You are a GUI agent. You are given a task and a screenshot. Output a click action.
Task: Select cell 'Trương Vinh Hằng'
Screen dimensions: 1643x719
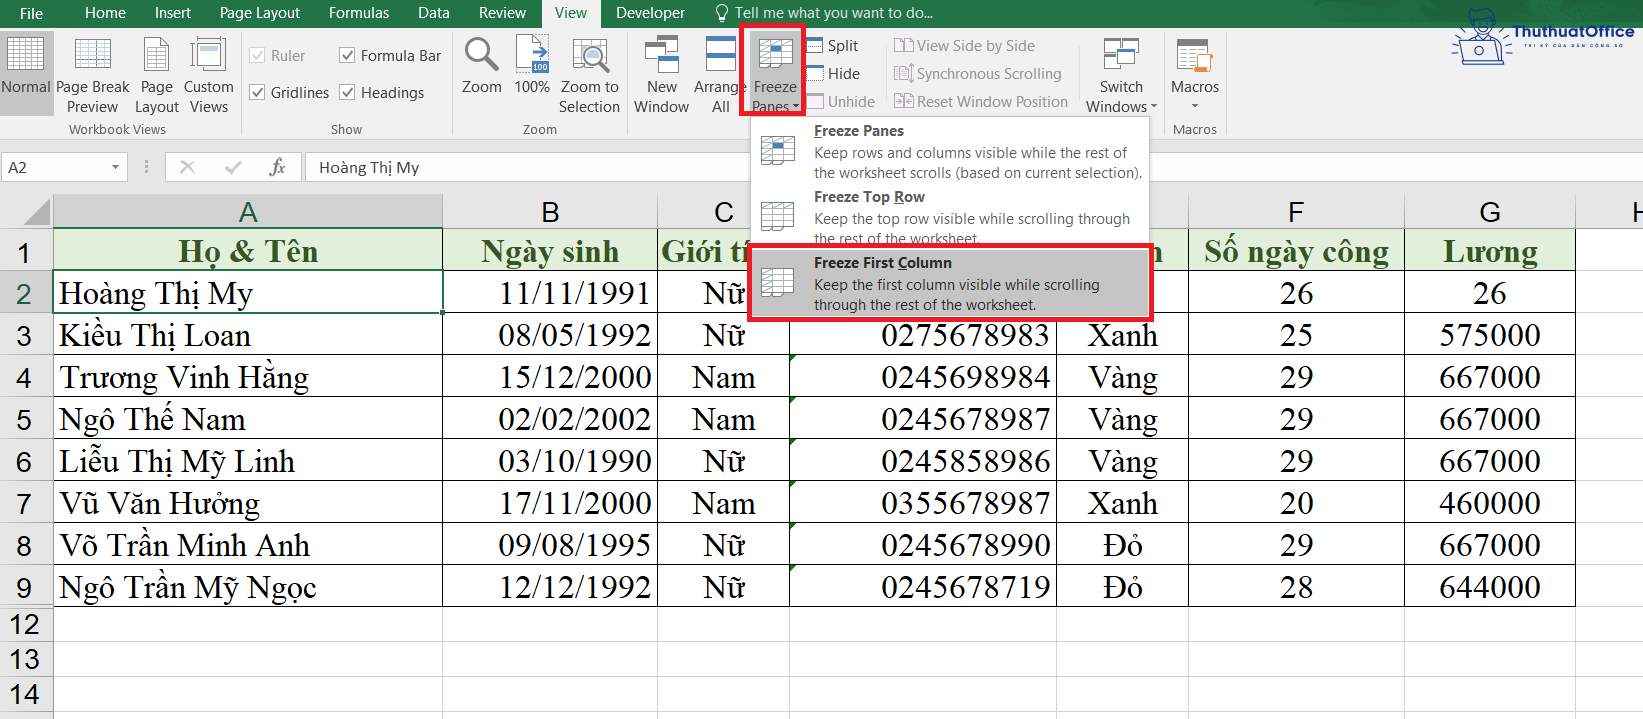click(248, 377)
